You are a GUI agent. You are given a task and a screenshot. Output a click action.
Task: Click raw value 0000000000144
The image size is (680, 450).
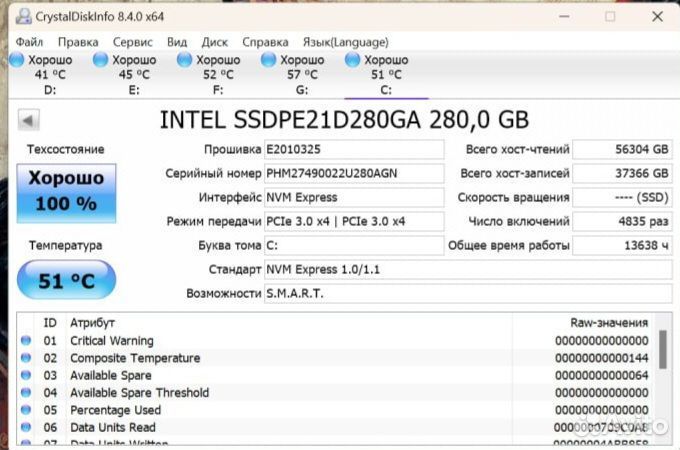tap(602, 358)
